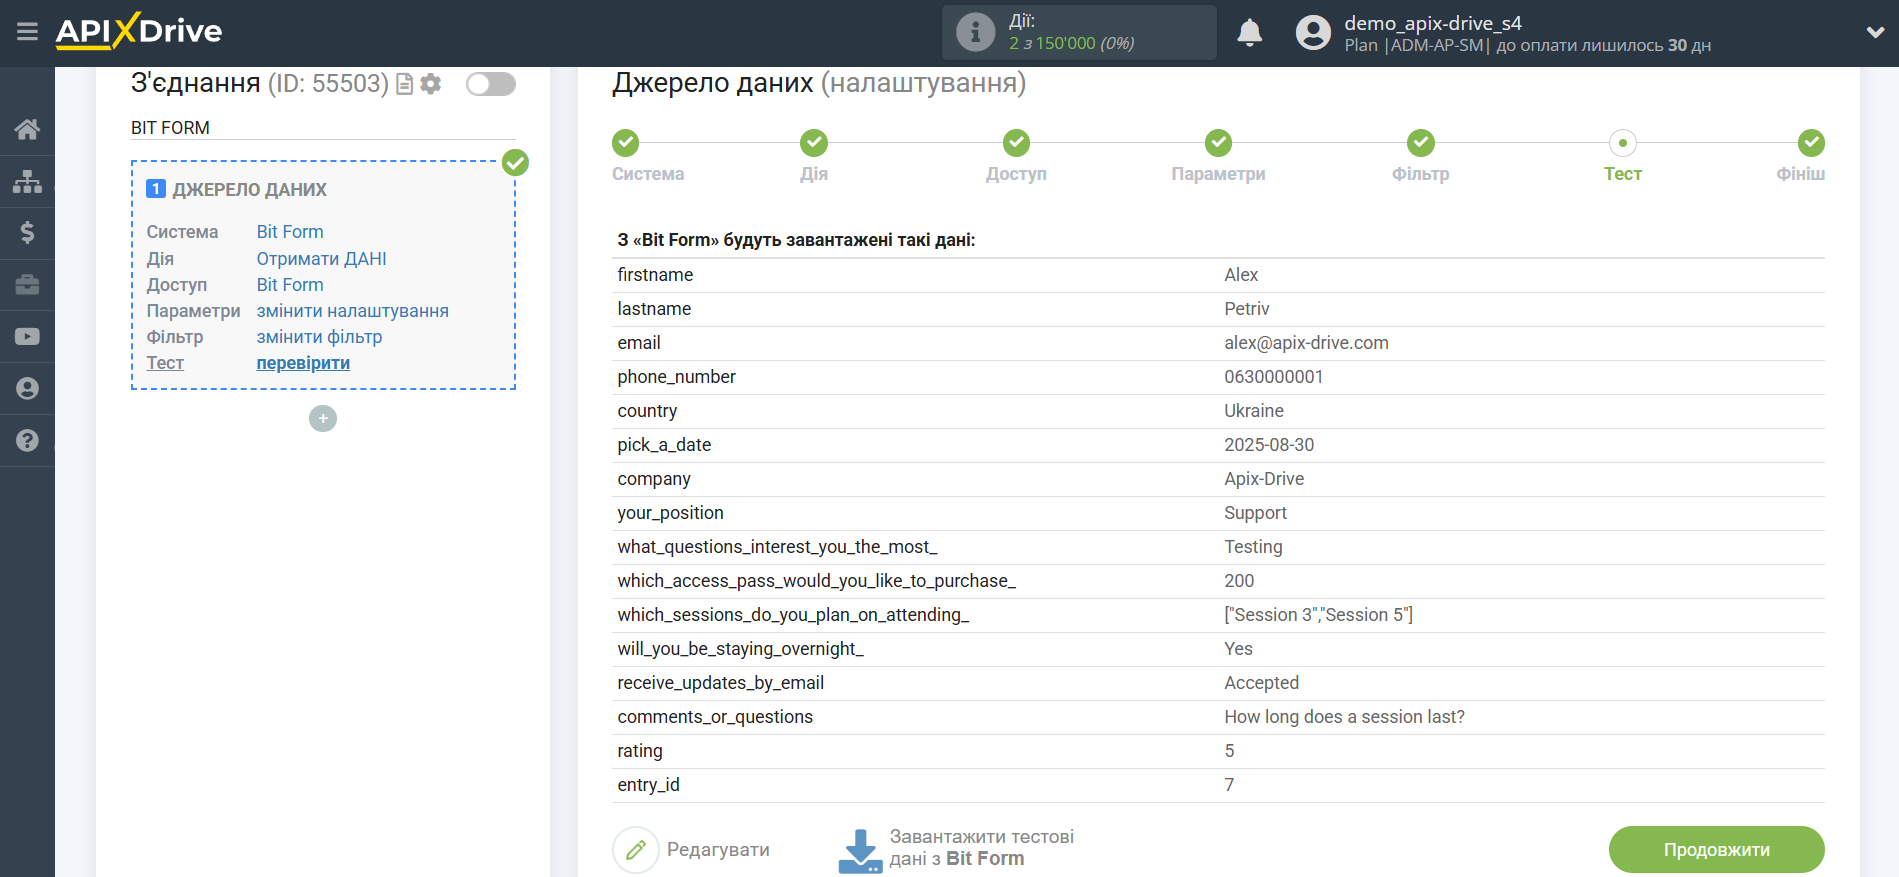
Task: Click the pencil edit icon
Action: [636, 850]
